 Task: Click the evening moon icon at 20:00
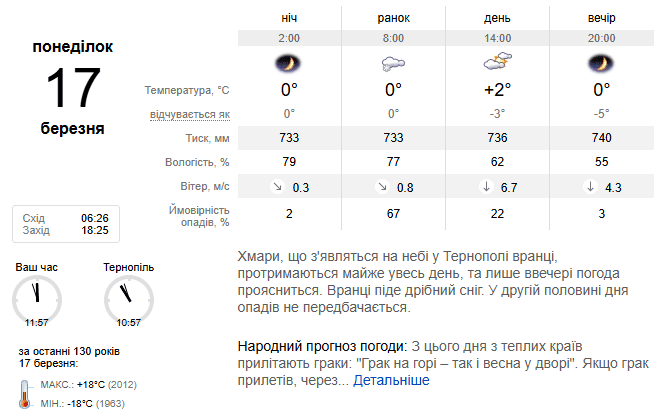pos(601,64)
